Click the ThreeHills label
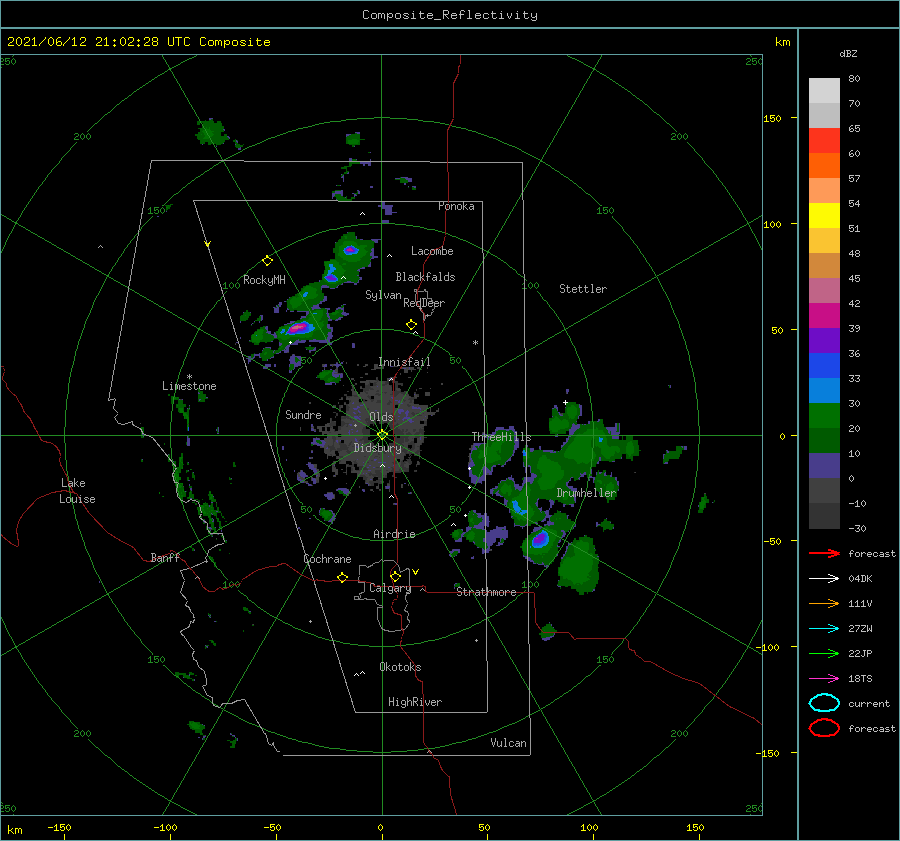The height and width of the screenshot is (841, 900). click(501, 437)
